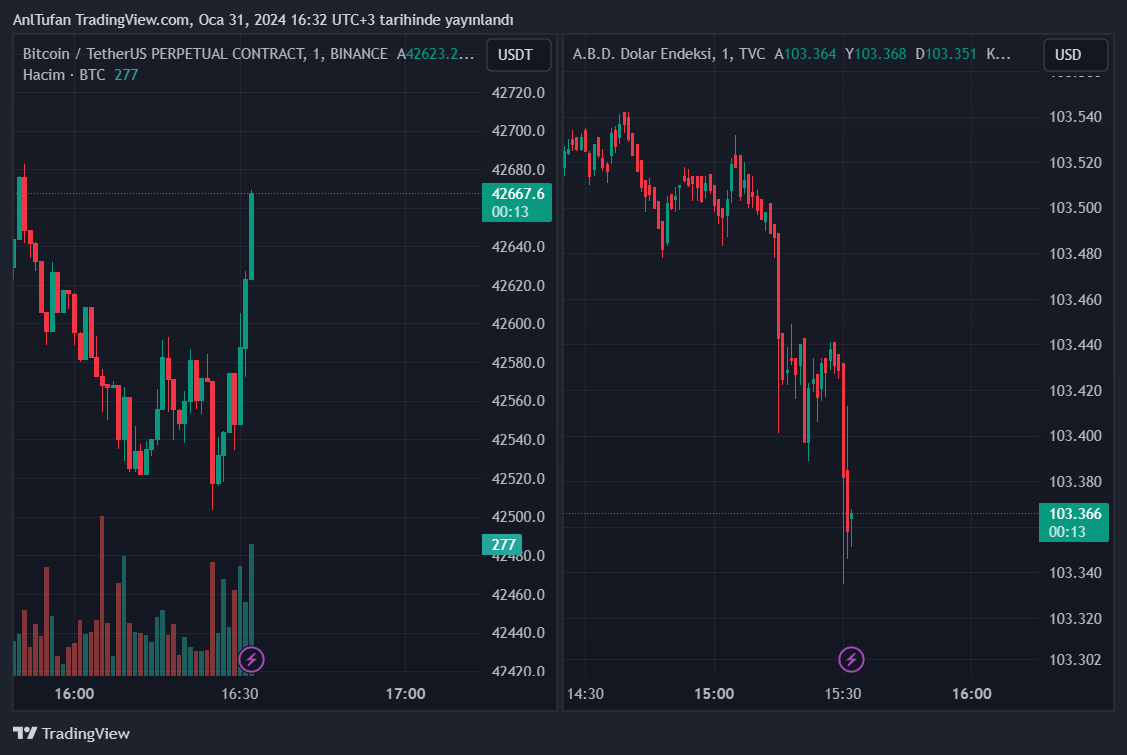1127x755 pixels.
Task: Click the lightning icon on Dollar Index chart
Action: click(x=851, y=659)
